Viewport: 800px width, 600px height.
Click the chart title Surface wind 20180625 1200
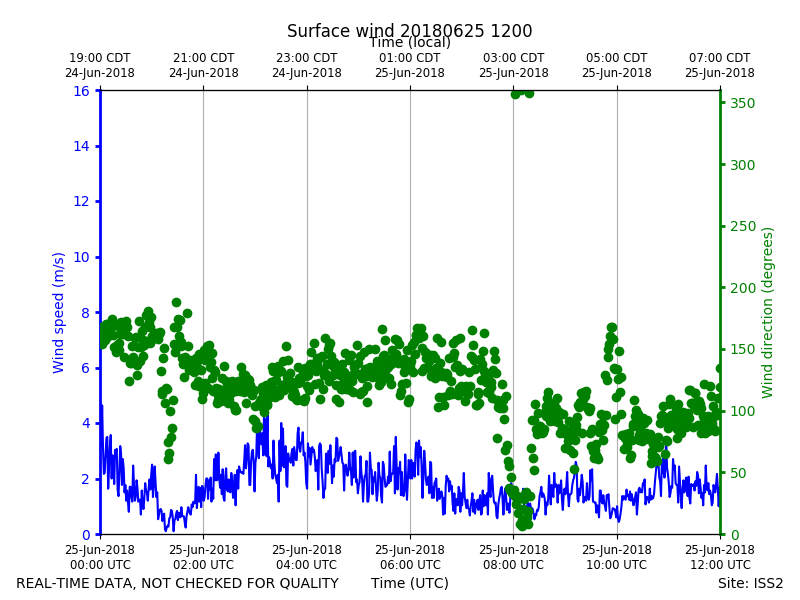pyautogui.click(x=409, y=31)
